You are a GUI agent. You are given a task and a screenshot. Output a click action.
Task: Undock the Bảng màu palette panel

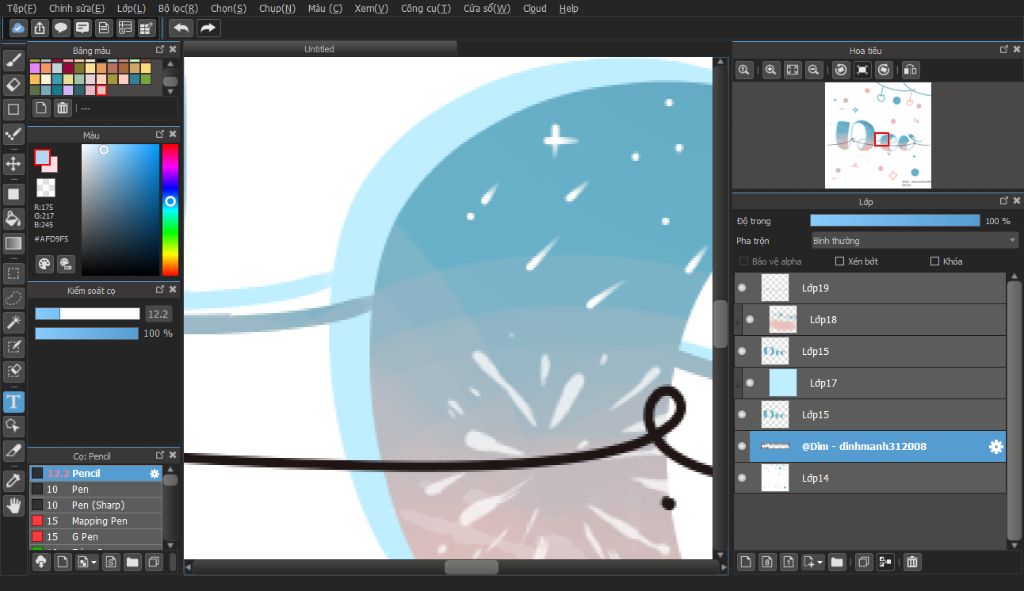click(160, 50)
